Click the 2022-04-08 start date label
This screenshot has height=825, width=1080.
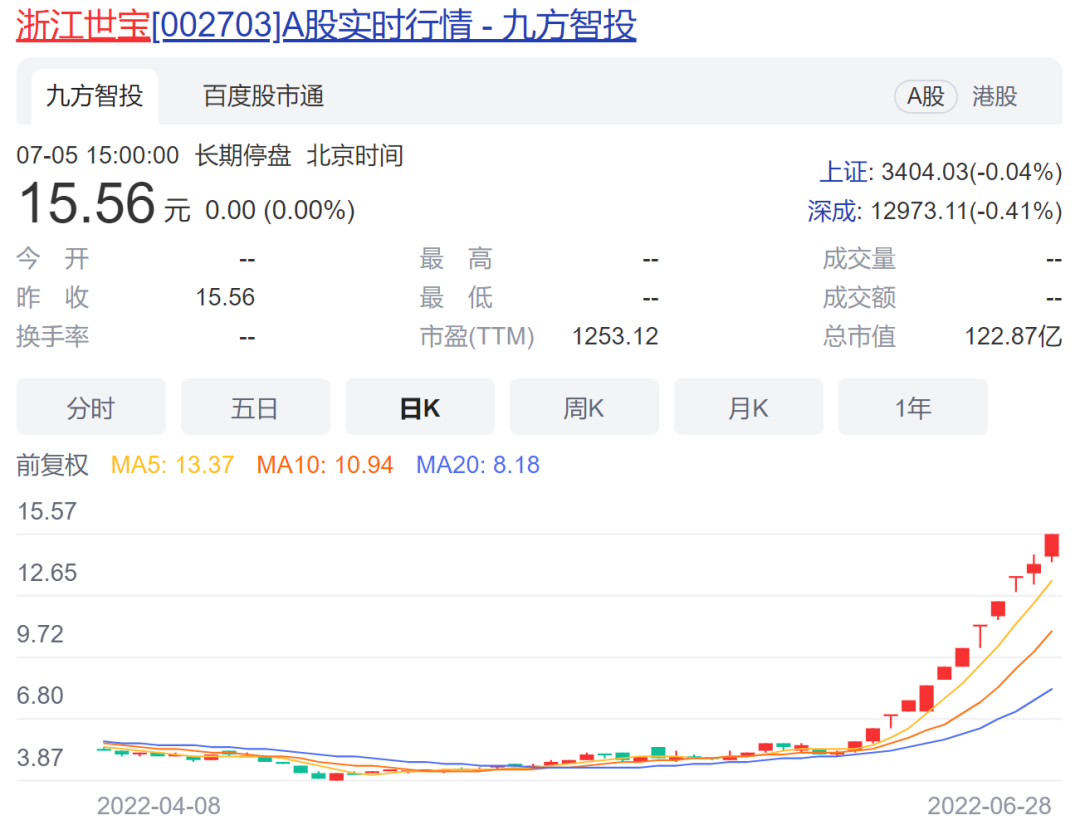[158, 805]
